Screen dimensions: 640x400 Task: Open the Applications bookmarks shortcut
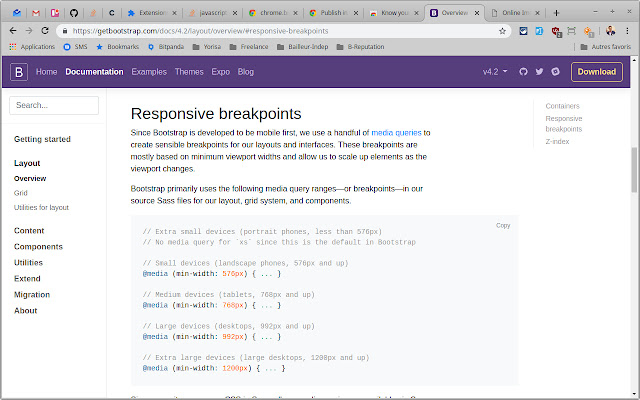pos(32,47)
